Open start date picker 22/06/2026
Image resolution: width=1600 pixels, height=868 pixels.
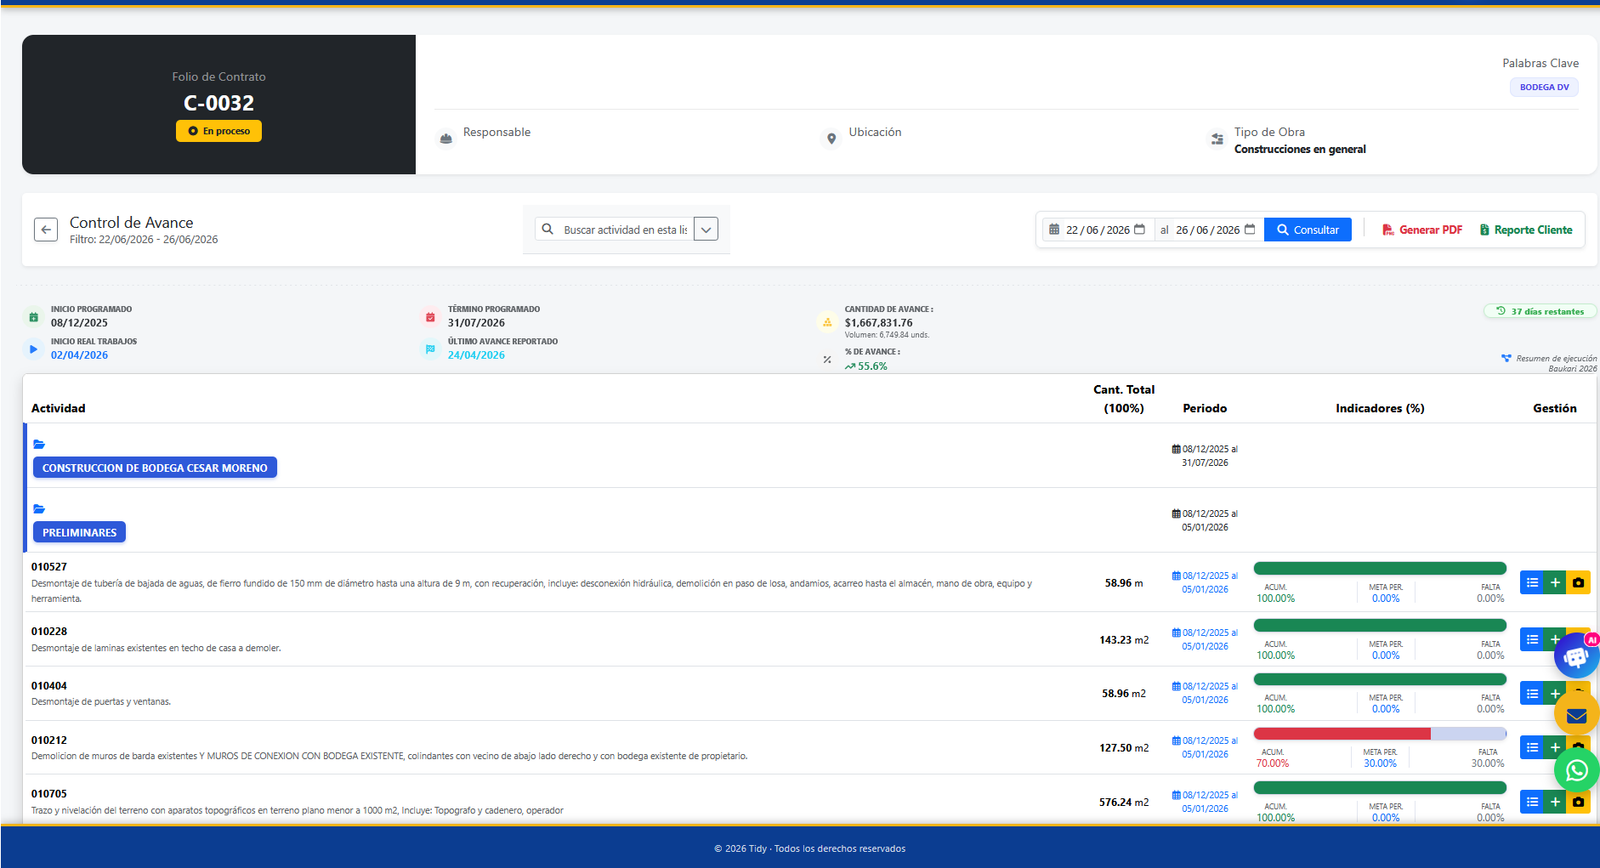[x=1098, y=230]
